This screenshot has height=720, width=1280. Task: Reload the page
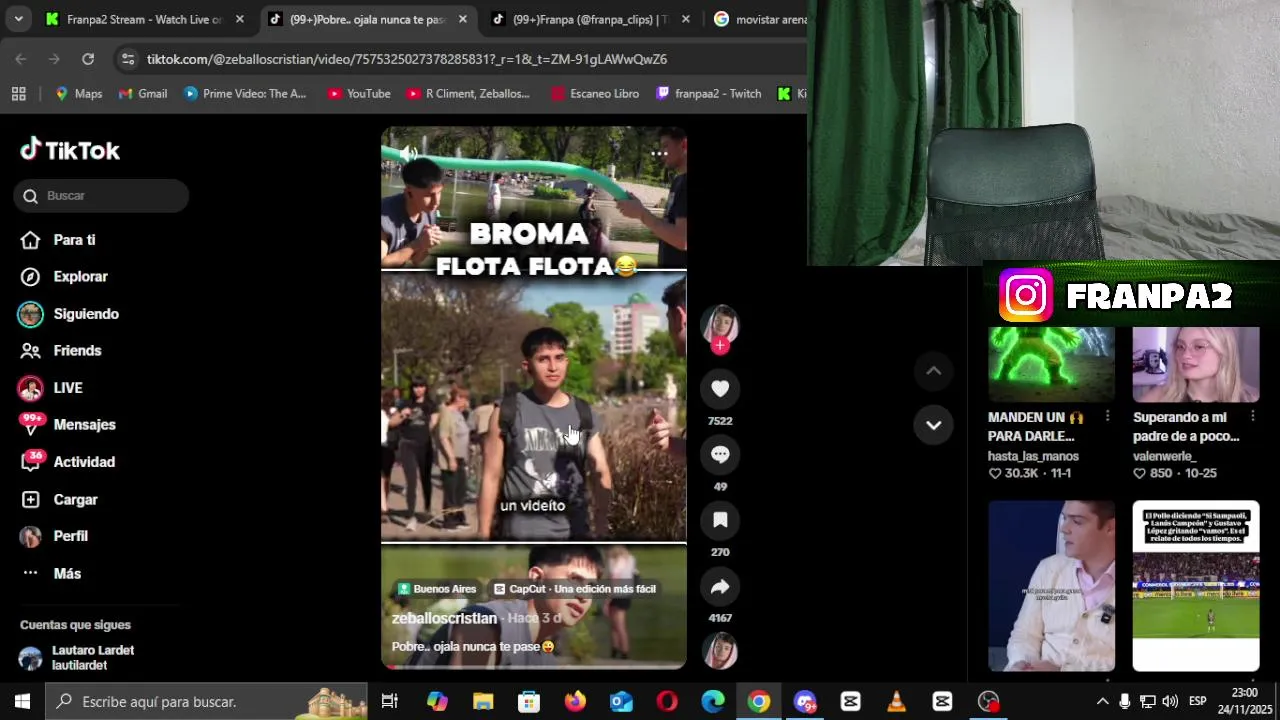88,59
